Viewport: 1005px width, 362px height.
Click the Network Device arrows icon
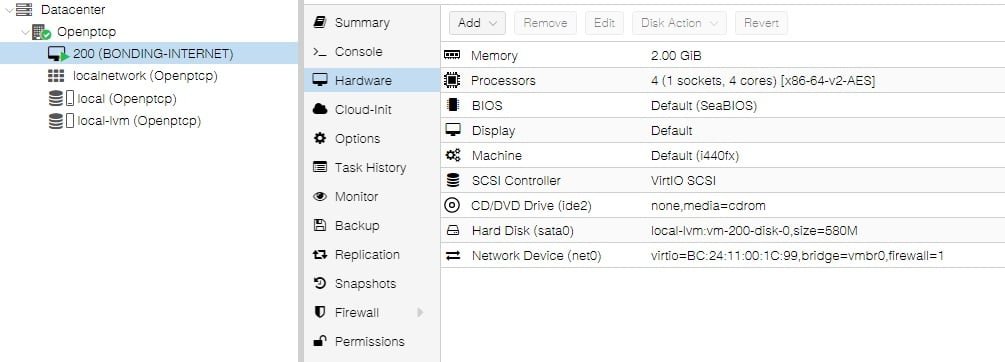(x=453, y=256)
